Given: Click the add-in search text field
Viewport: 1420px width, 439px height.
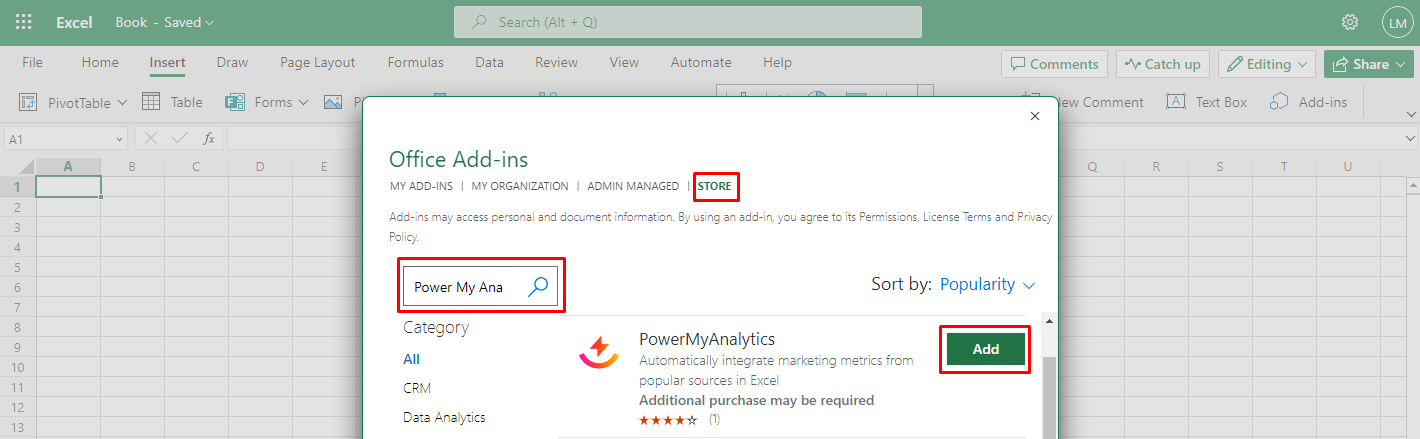Looking at the screenshot, I should click(460, 287).
